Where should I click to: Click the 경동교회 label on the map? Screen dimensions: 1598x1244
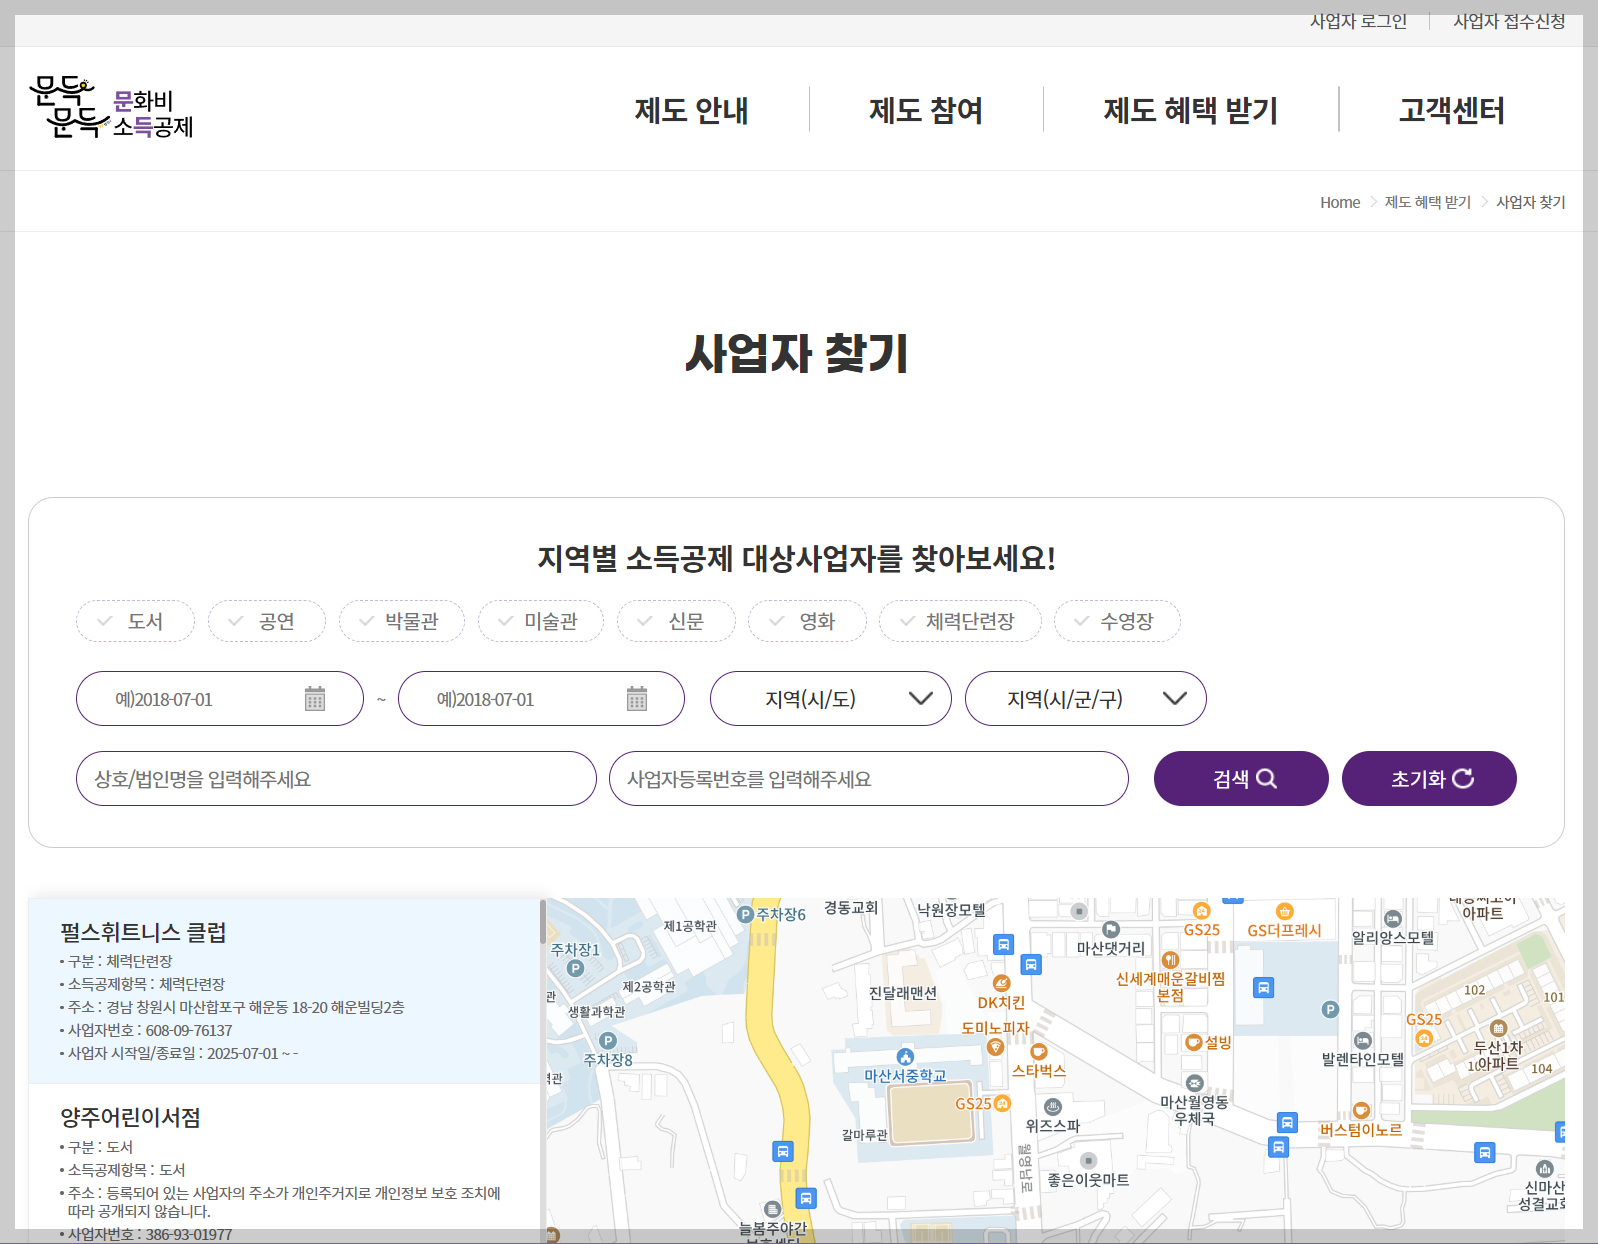click(x=851, y=907)
